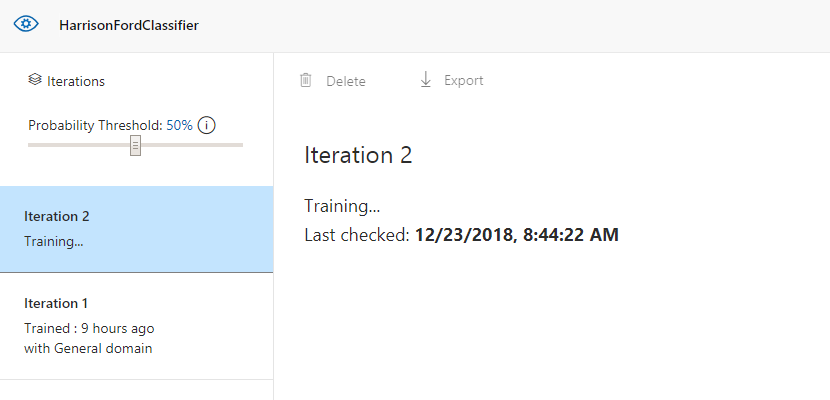
Task: Click the Probability Threshold label
Action: [x=95, y=126]
